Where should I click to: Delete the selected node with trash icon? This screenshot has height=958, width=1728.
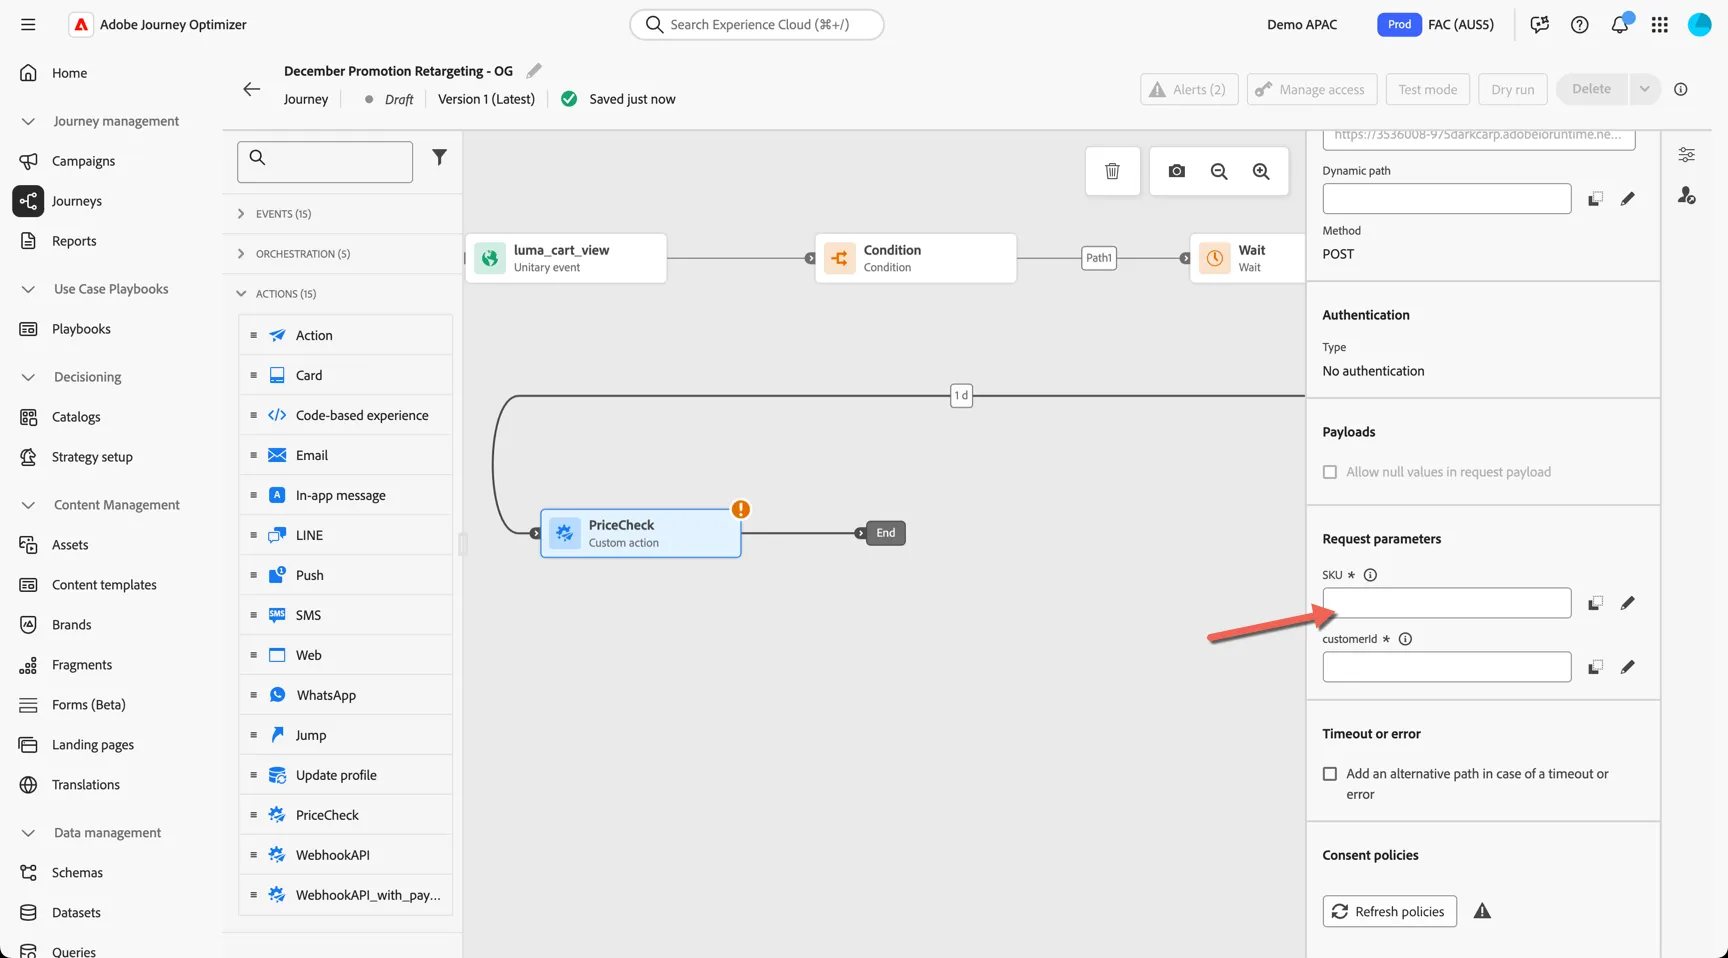pos(1112,171)
